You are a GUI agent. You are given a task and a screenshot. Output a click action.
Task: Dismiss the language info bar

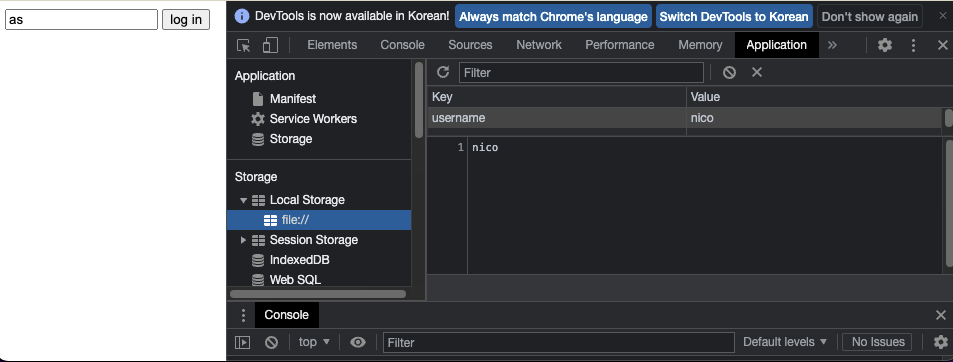943,15
